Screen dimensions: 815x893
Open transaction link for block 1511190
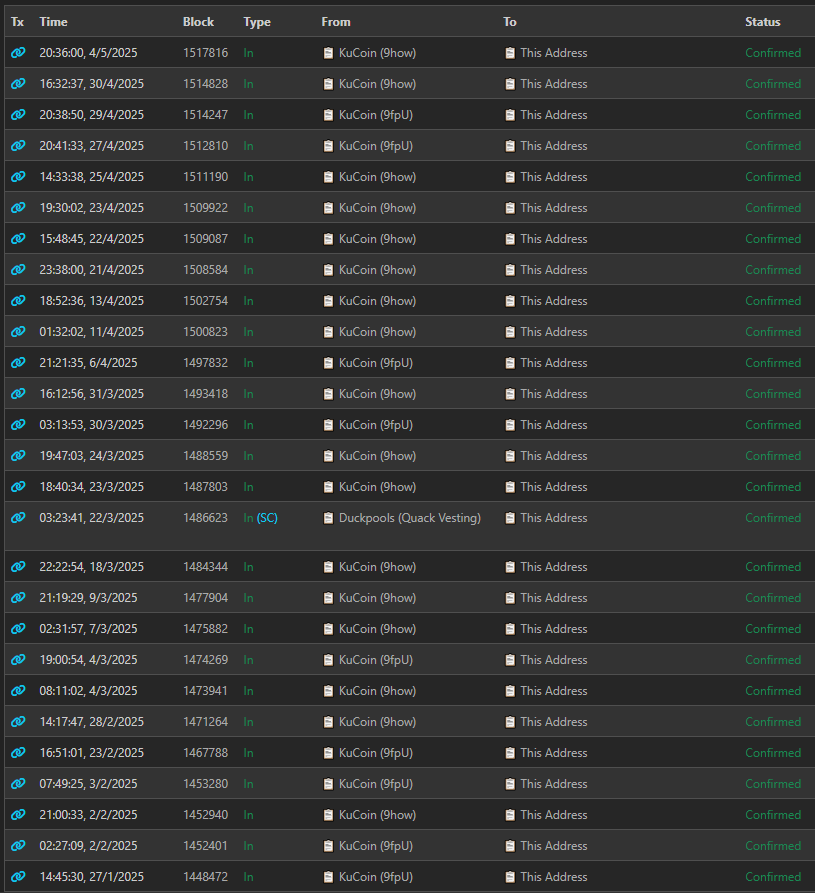(x=18, y=177)
